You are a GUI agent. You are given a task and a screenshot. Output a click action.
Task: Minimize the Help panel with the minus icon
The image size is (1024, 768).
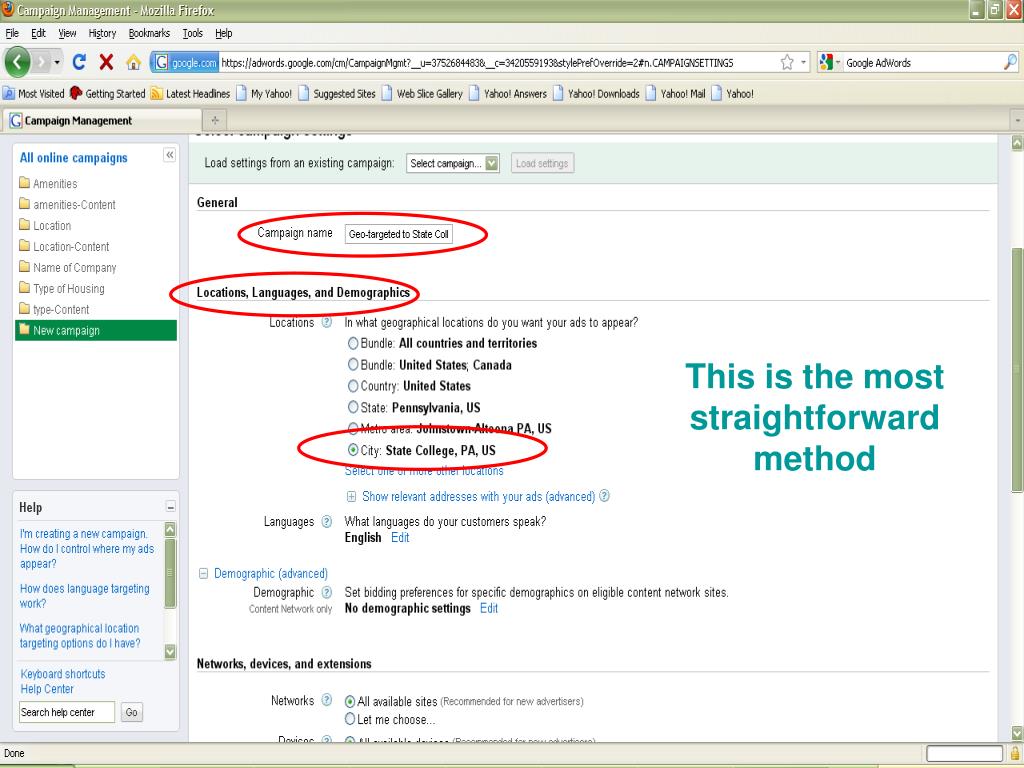click(170, 507)
